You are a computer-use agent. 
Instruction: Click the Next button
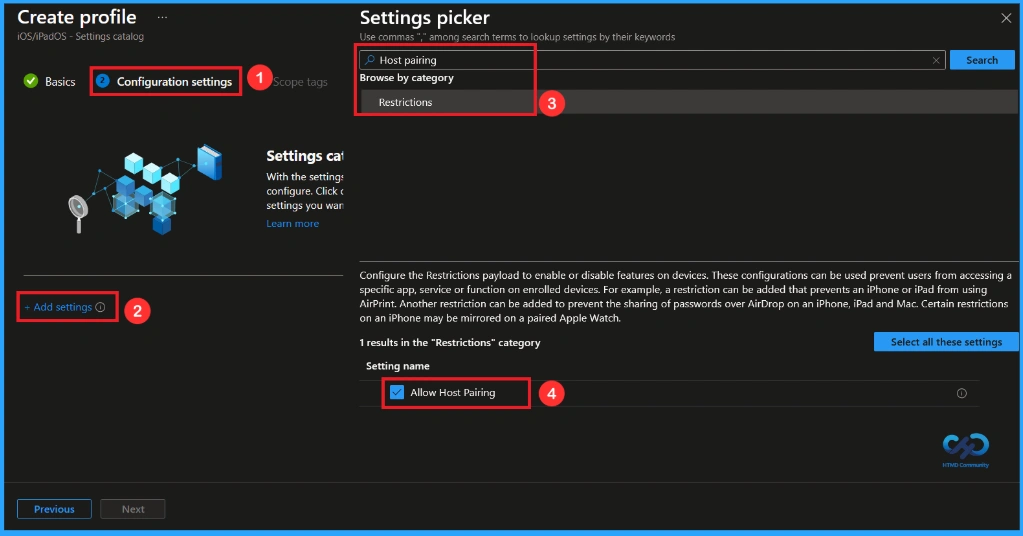coord(133,509)
